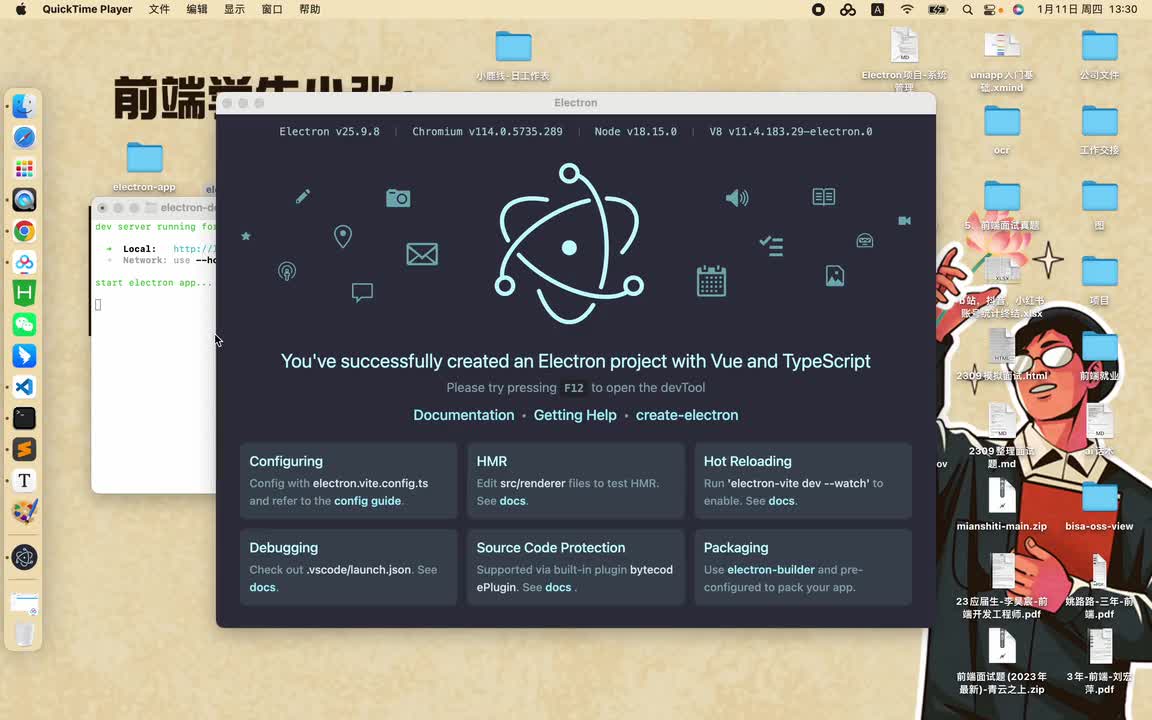This screenshot has width=1152, height=720.
Task: Select the 工作交接 folder
Action: coord(1099,130)
